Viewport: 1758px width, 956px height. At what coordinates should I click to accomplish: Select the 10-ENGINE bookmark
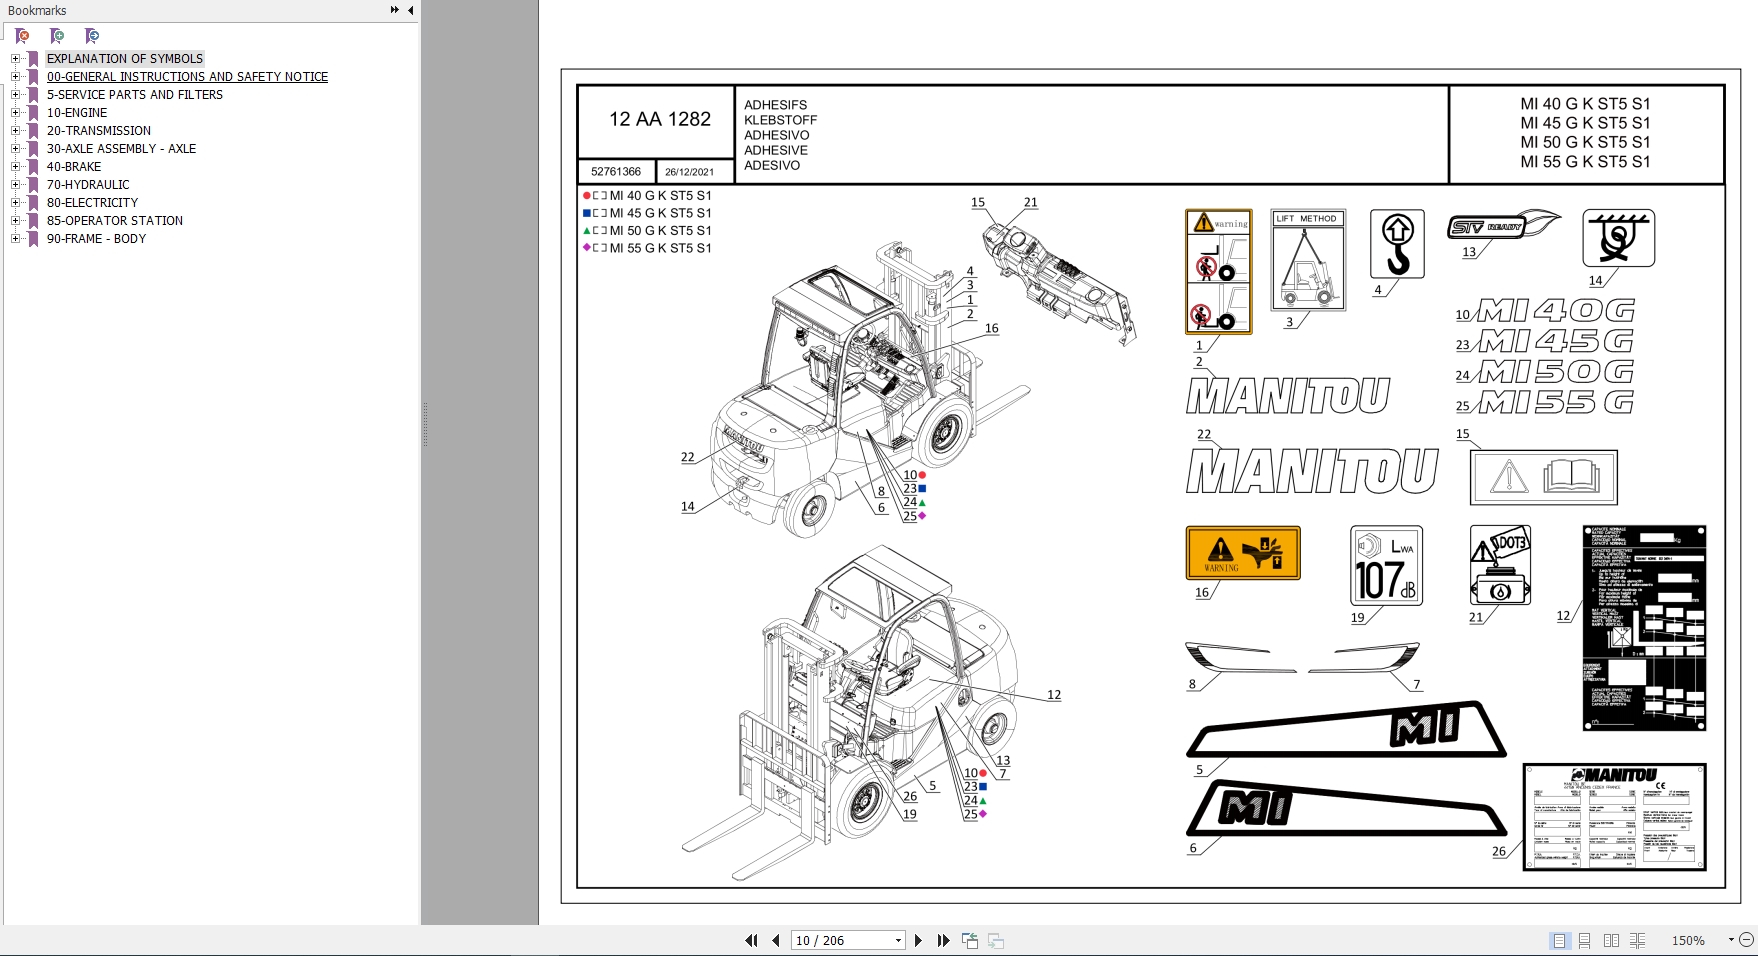point(77,113)
